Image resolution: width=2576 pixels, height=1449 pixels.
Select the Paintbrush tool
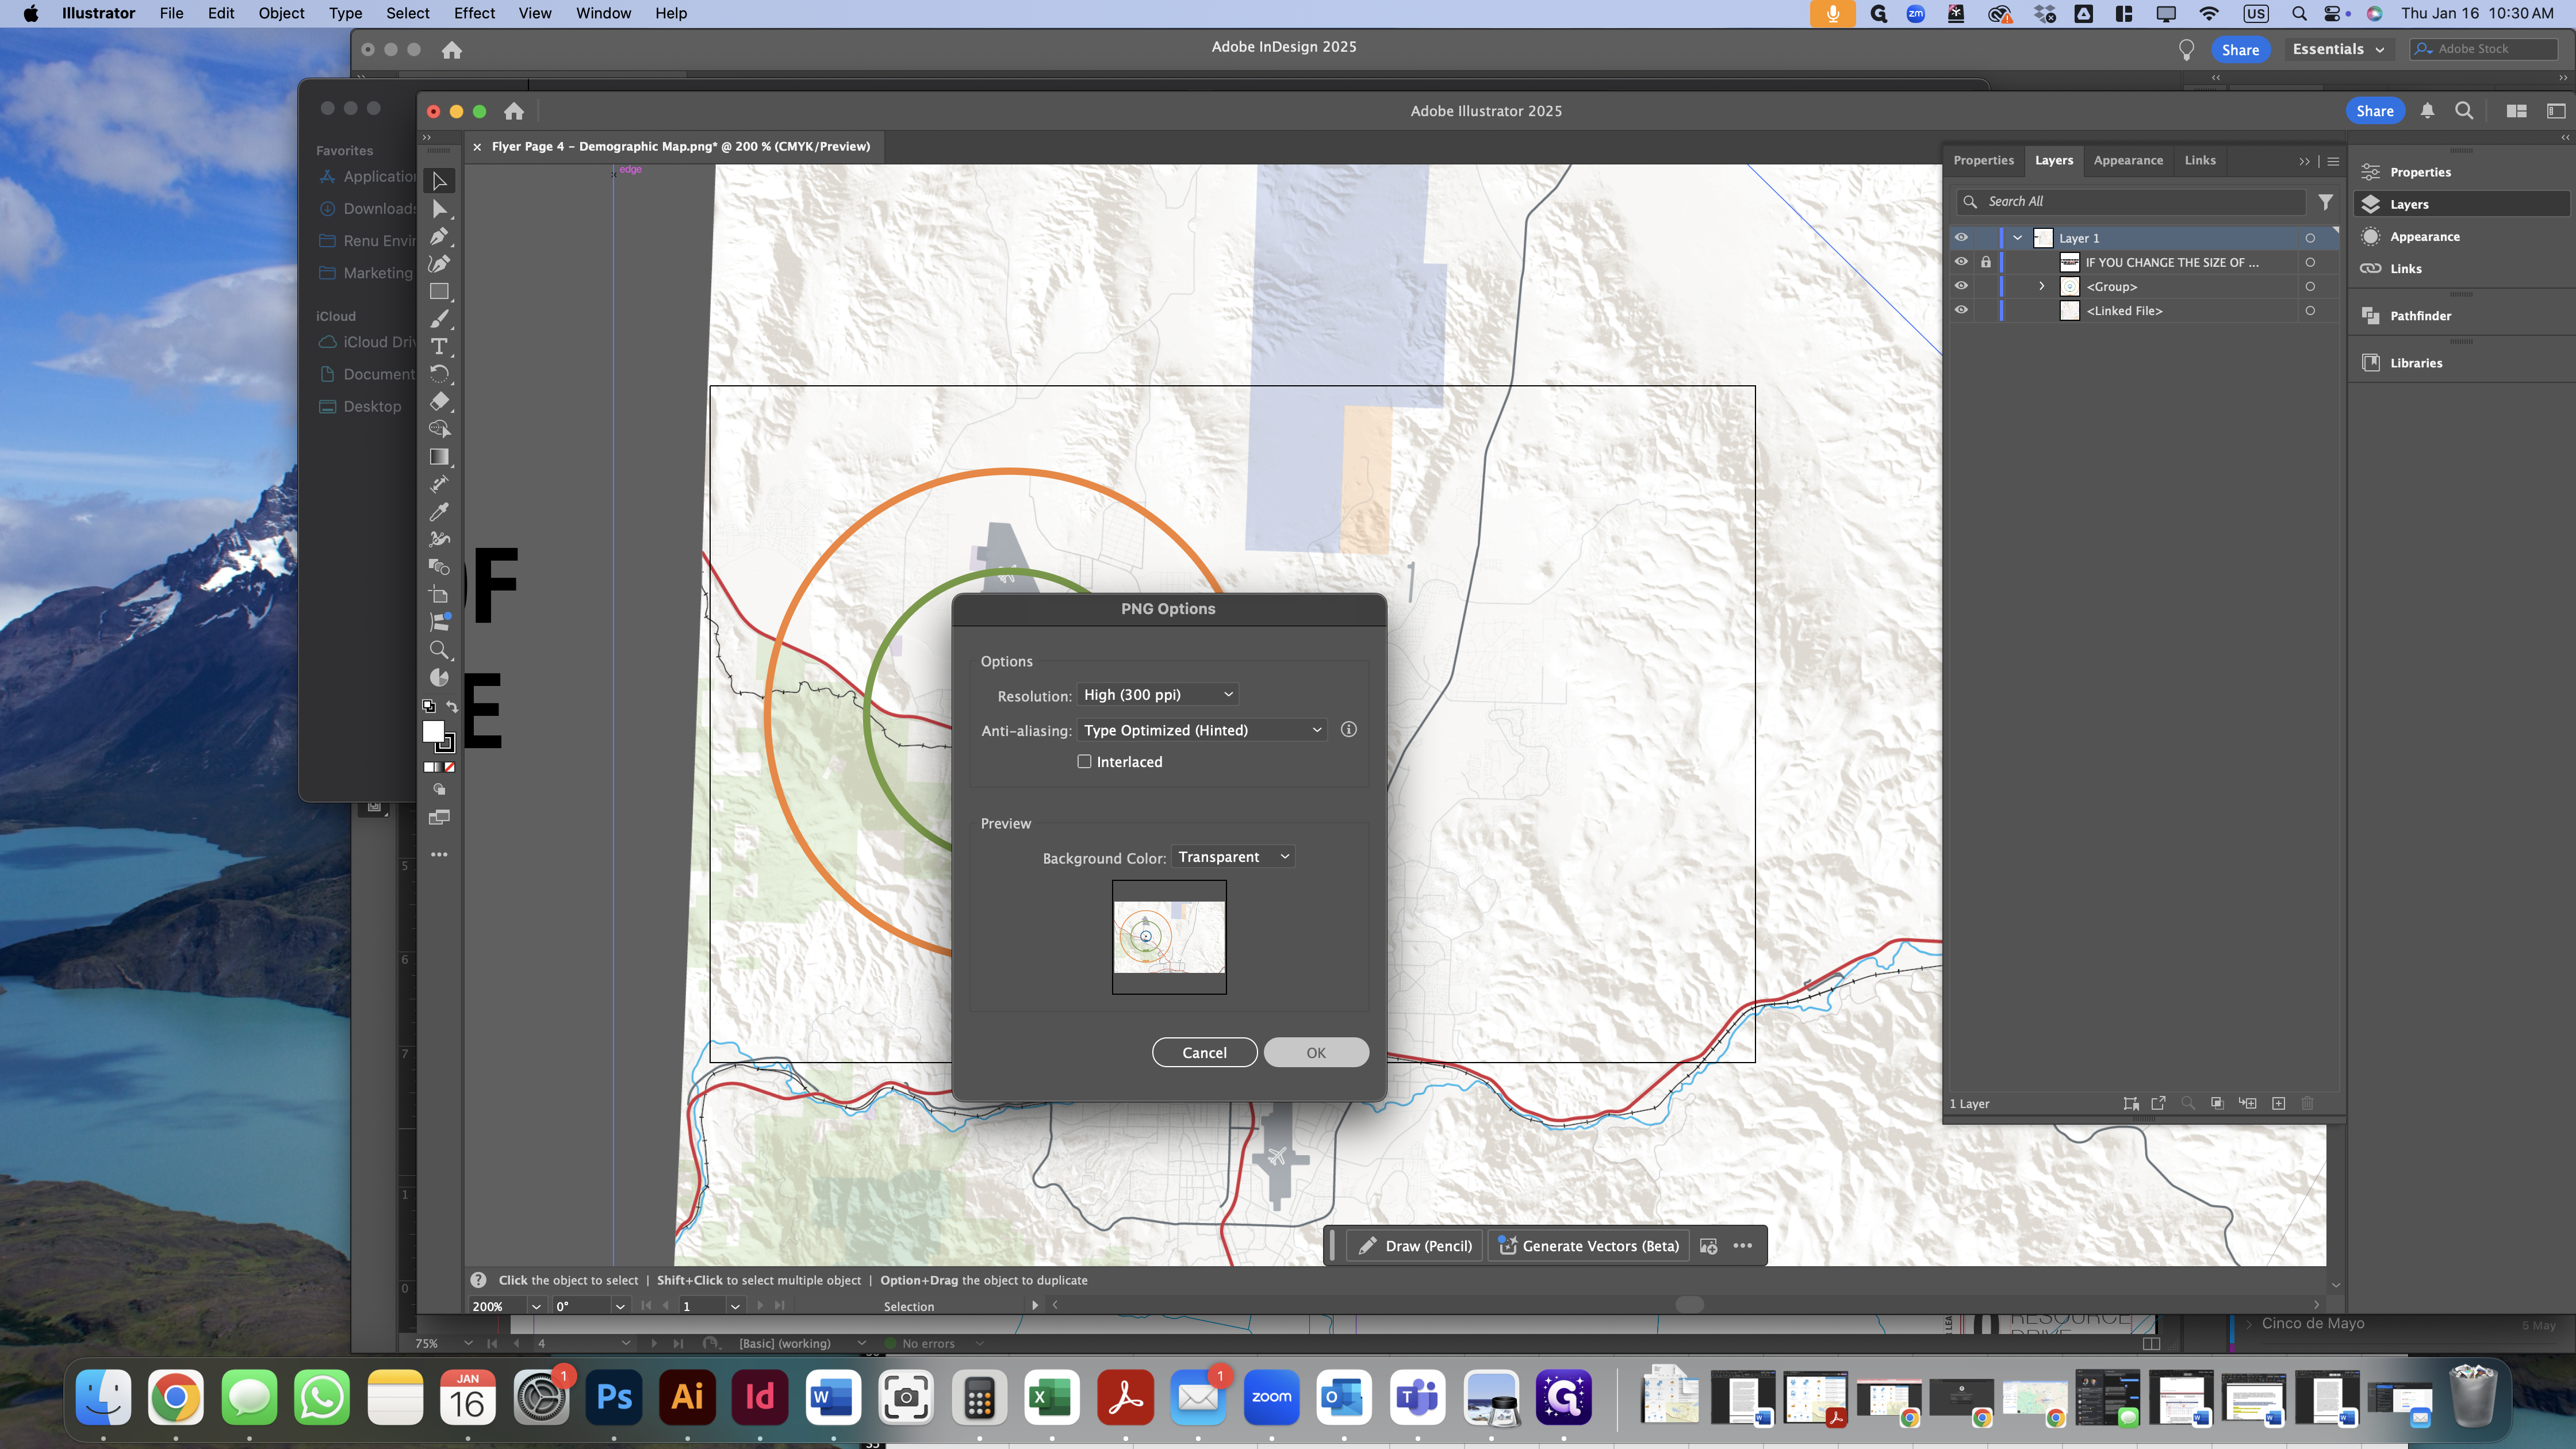tap(439, 319)
